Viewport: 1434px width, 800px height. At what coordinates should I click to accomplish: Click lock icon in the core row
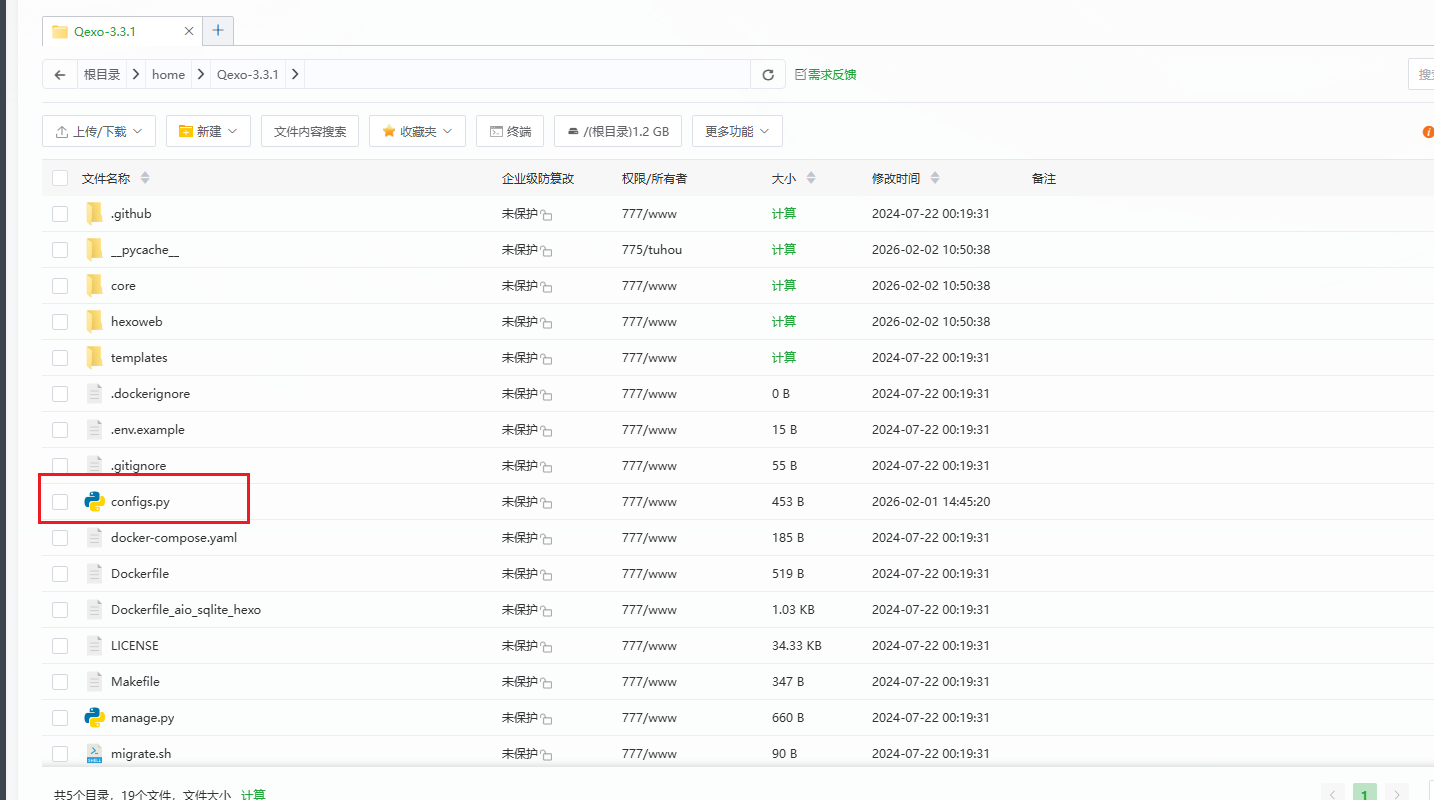pyautogui.click(x=547, y=287)
